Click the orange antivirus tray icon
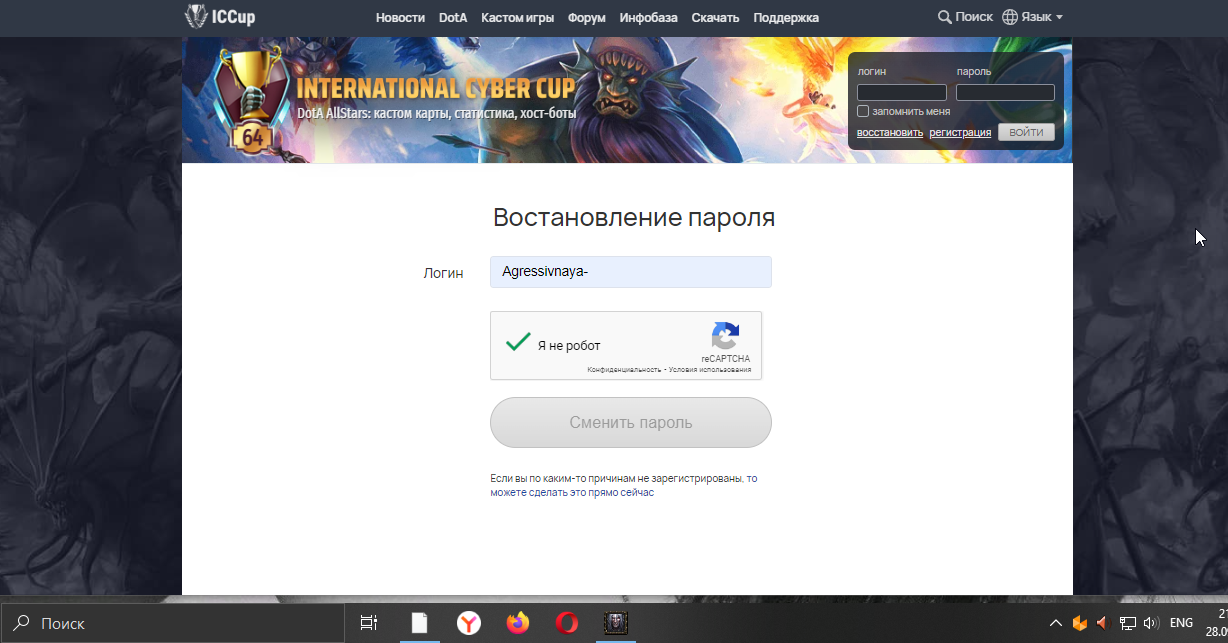Viewport: 1228px width, 643px height. point(1080,623)
